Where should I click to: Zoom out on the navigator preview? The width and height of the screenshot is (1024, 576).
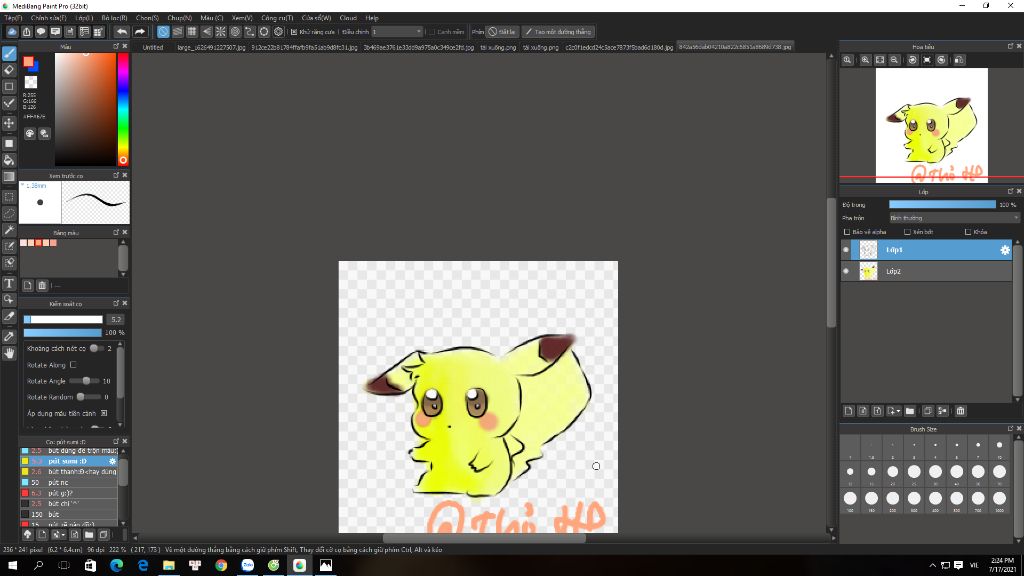click(894, 60)
